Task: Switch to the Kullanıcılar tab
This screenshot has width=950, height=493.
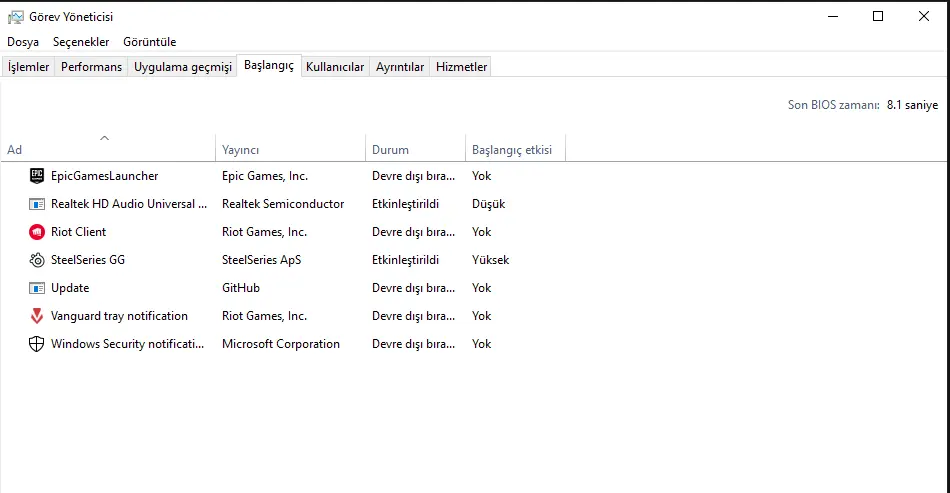Action: pos(335,67)
